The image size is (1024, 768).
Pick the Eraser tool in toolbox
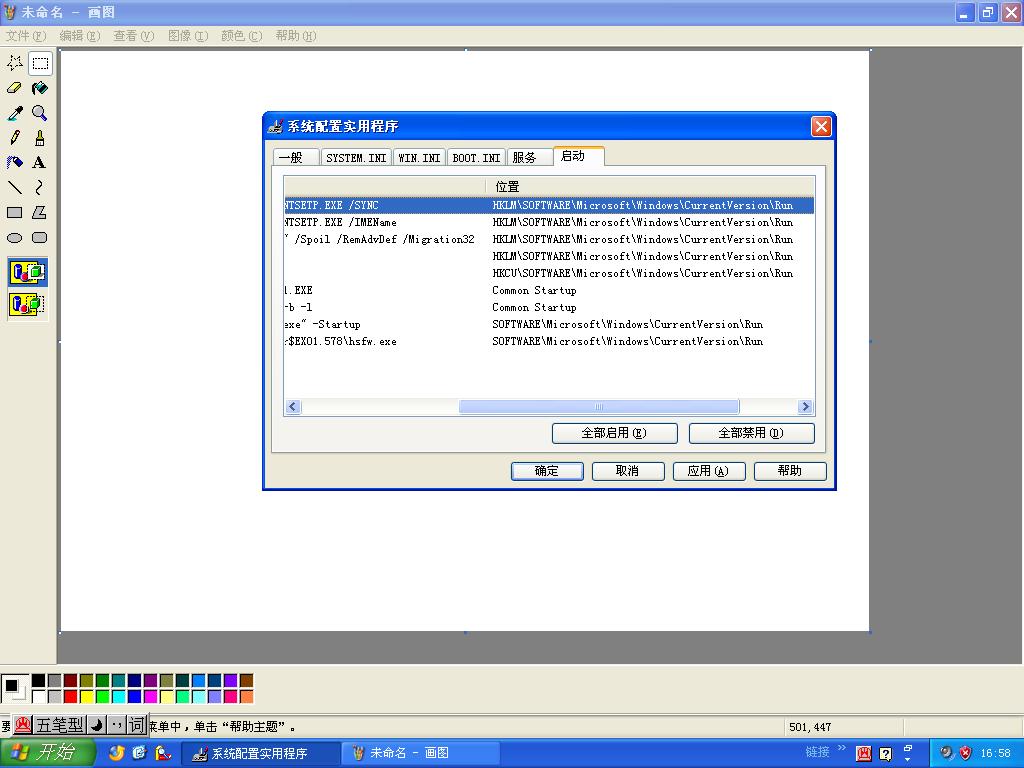coord(15,88)
